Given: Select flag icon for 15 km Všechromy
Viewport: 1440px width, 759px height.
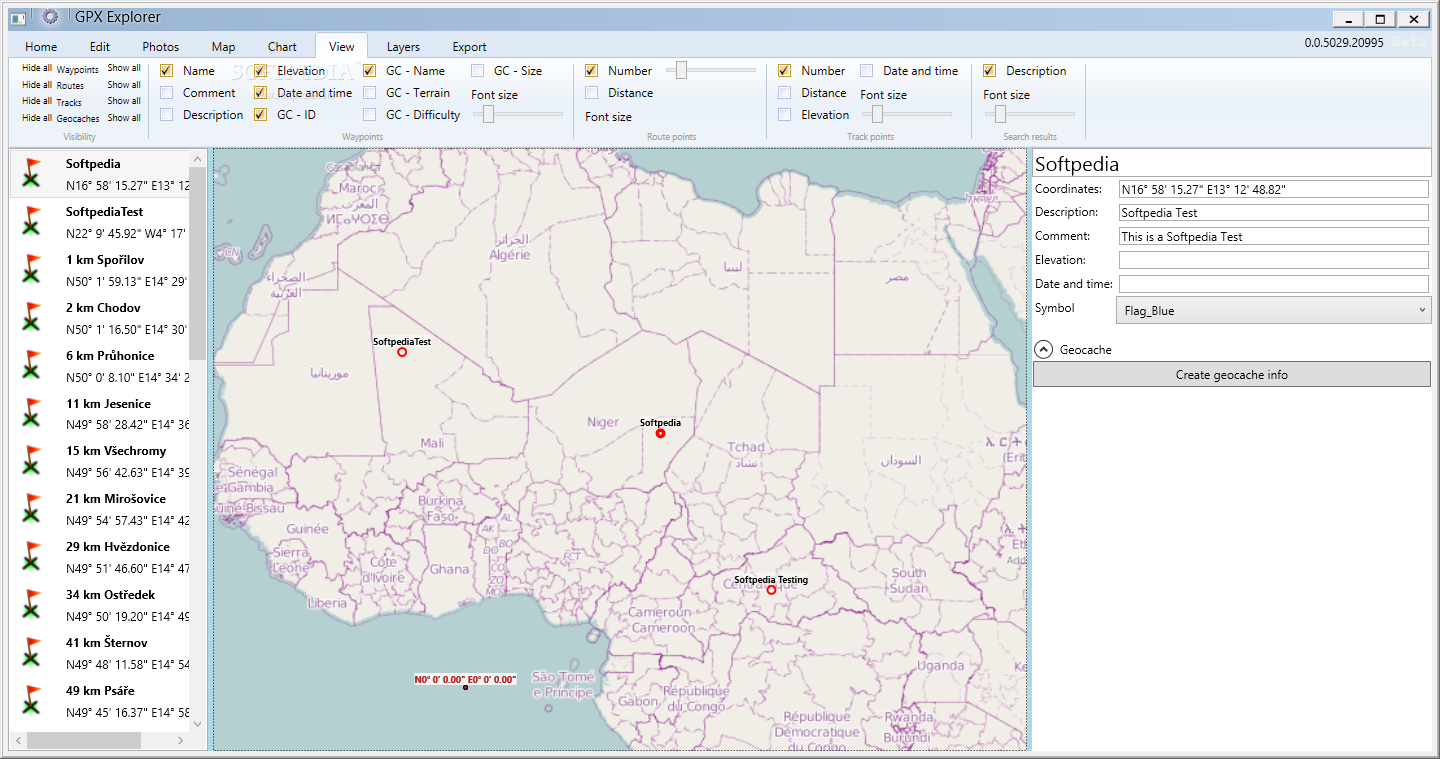Looking at the screenshot, I should point(33,461).
